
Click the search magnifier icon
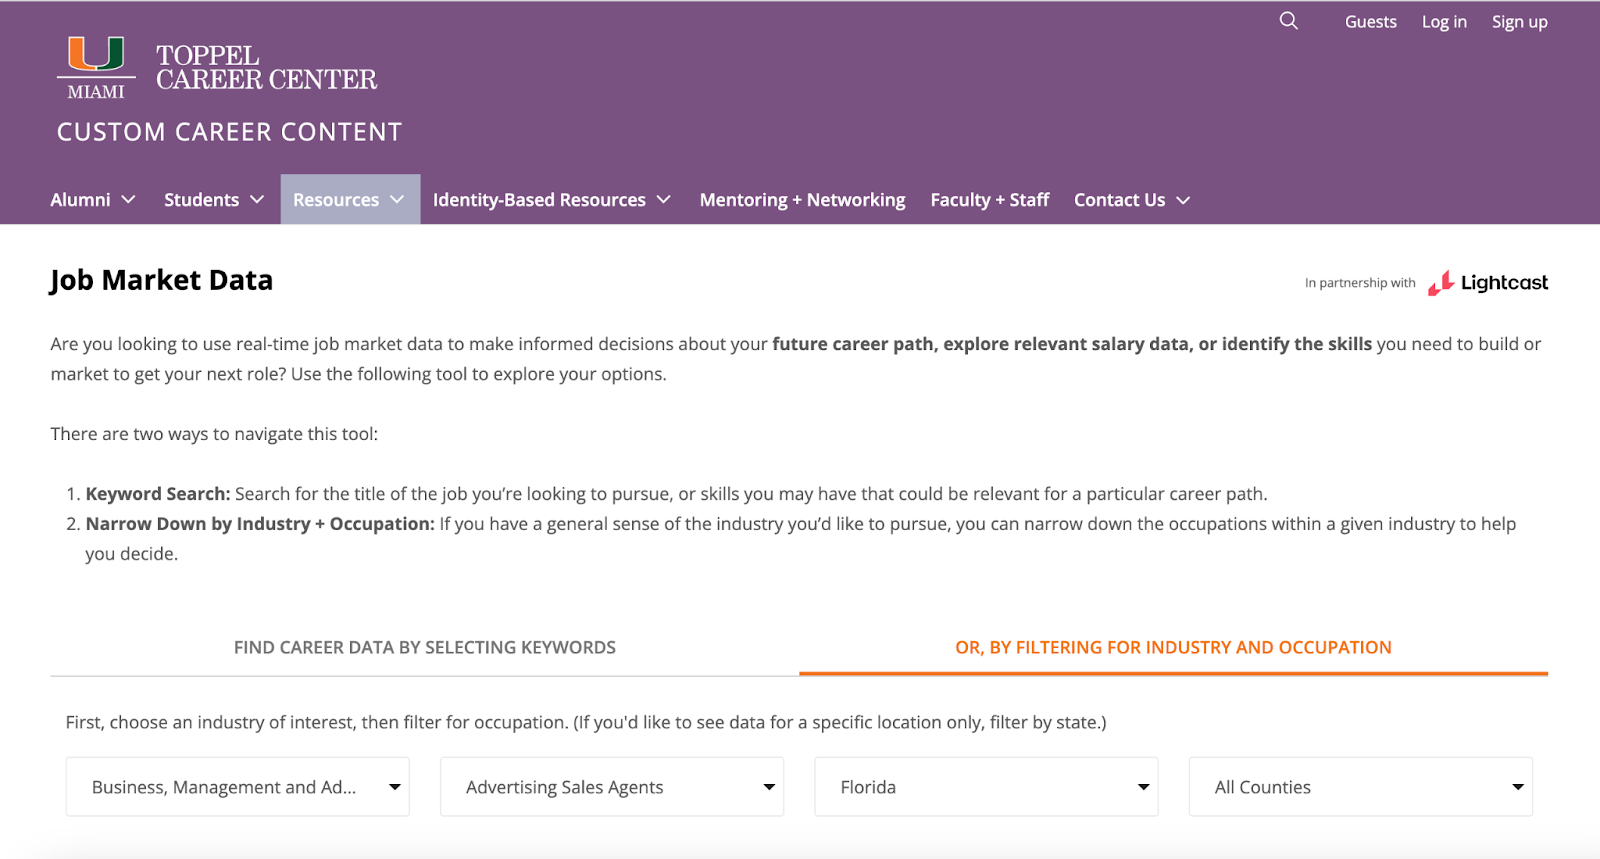click(x=1288, y=21)
